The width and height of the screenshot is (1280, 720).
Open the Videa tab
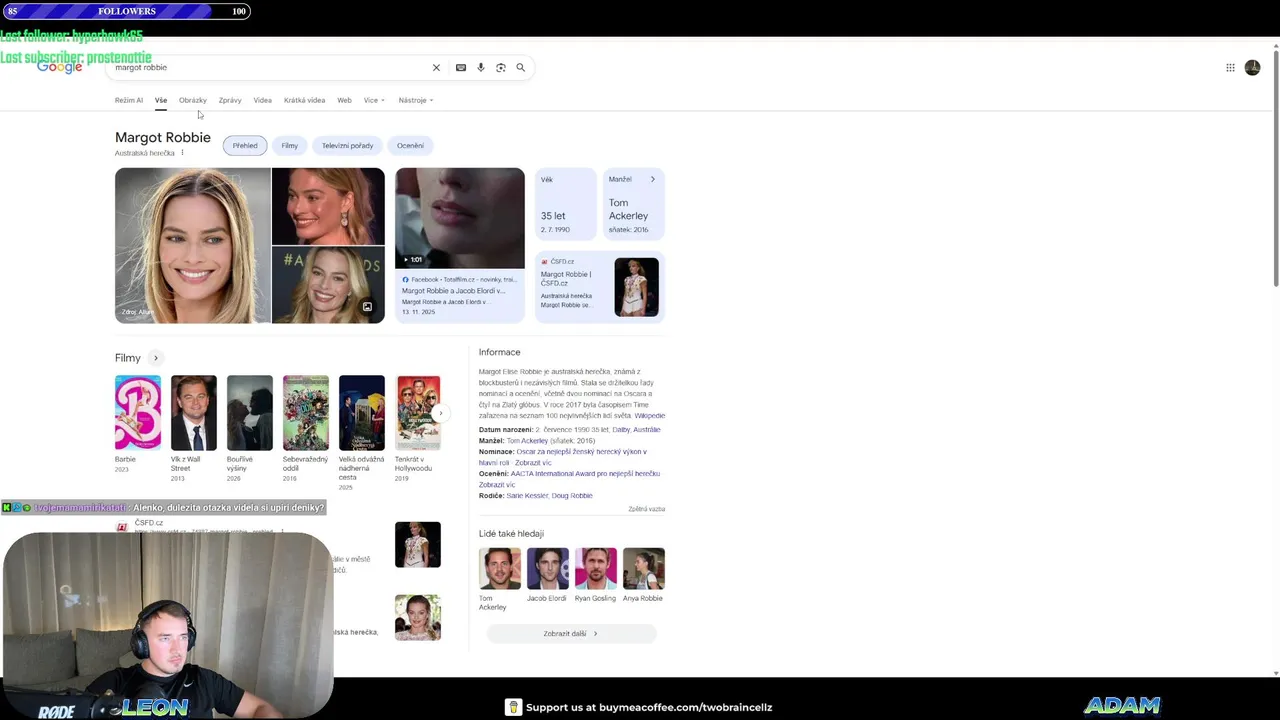(x=263, y=100)
